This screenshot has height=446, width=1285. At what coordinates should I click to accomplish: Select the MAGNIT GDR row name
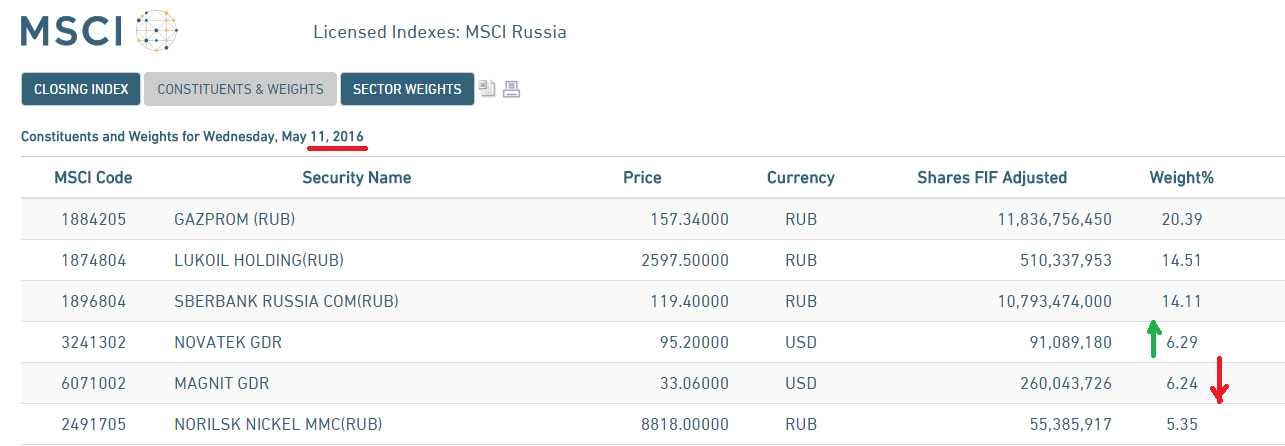pos(222,383)
